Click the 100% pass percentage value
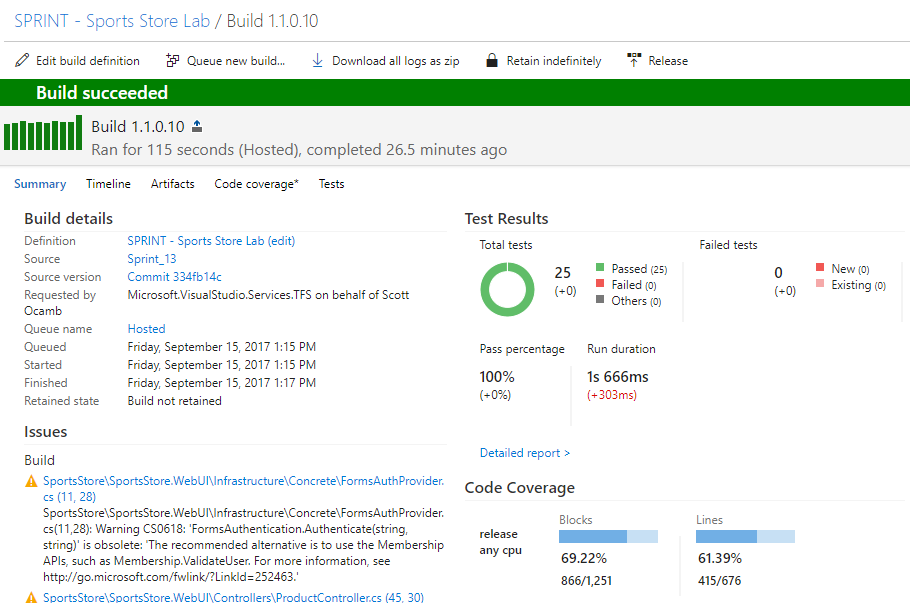Screen dimensions: 910x603 click(x=497, y=377)
